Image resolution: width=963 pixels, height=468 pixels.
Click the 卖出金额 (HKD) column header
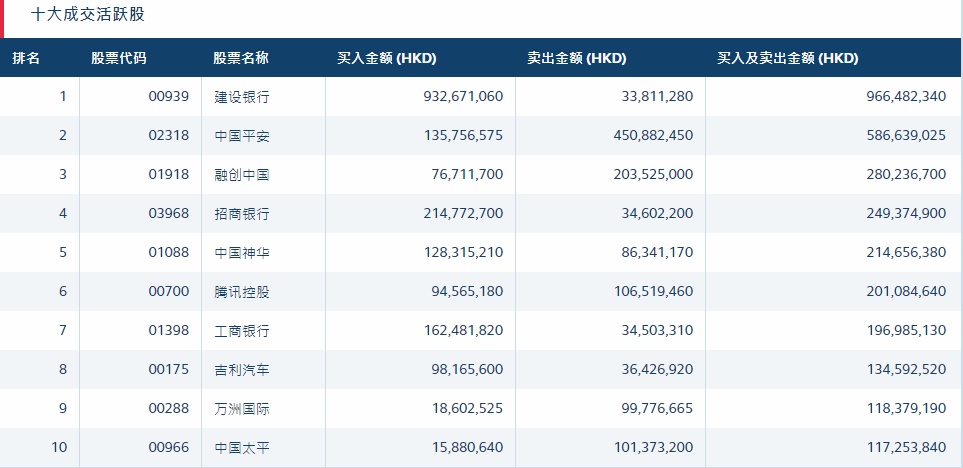tap(577, 58)
